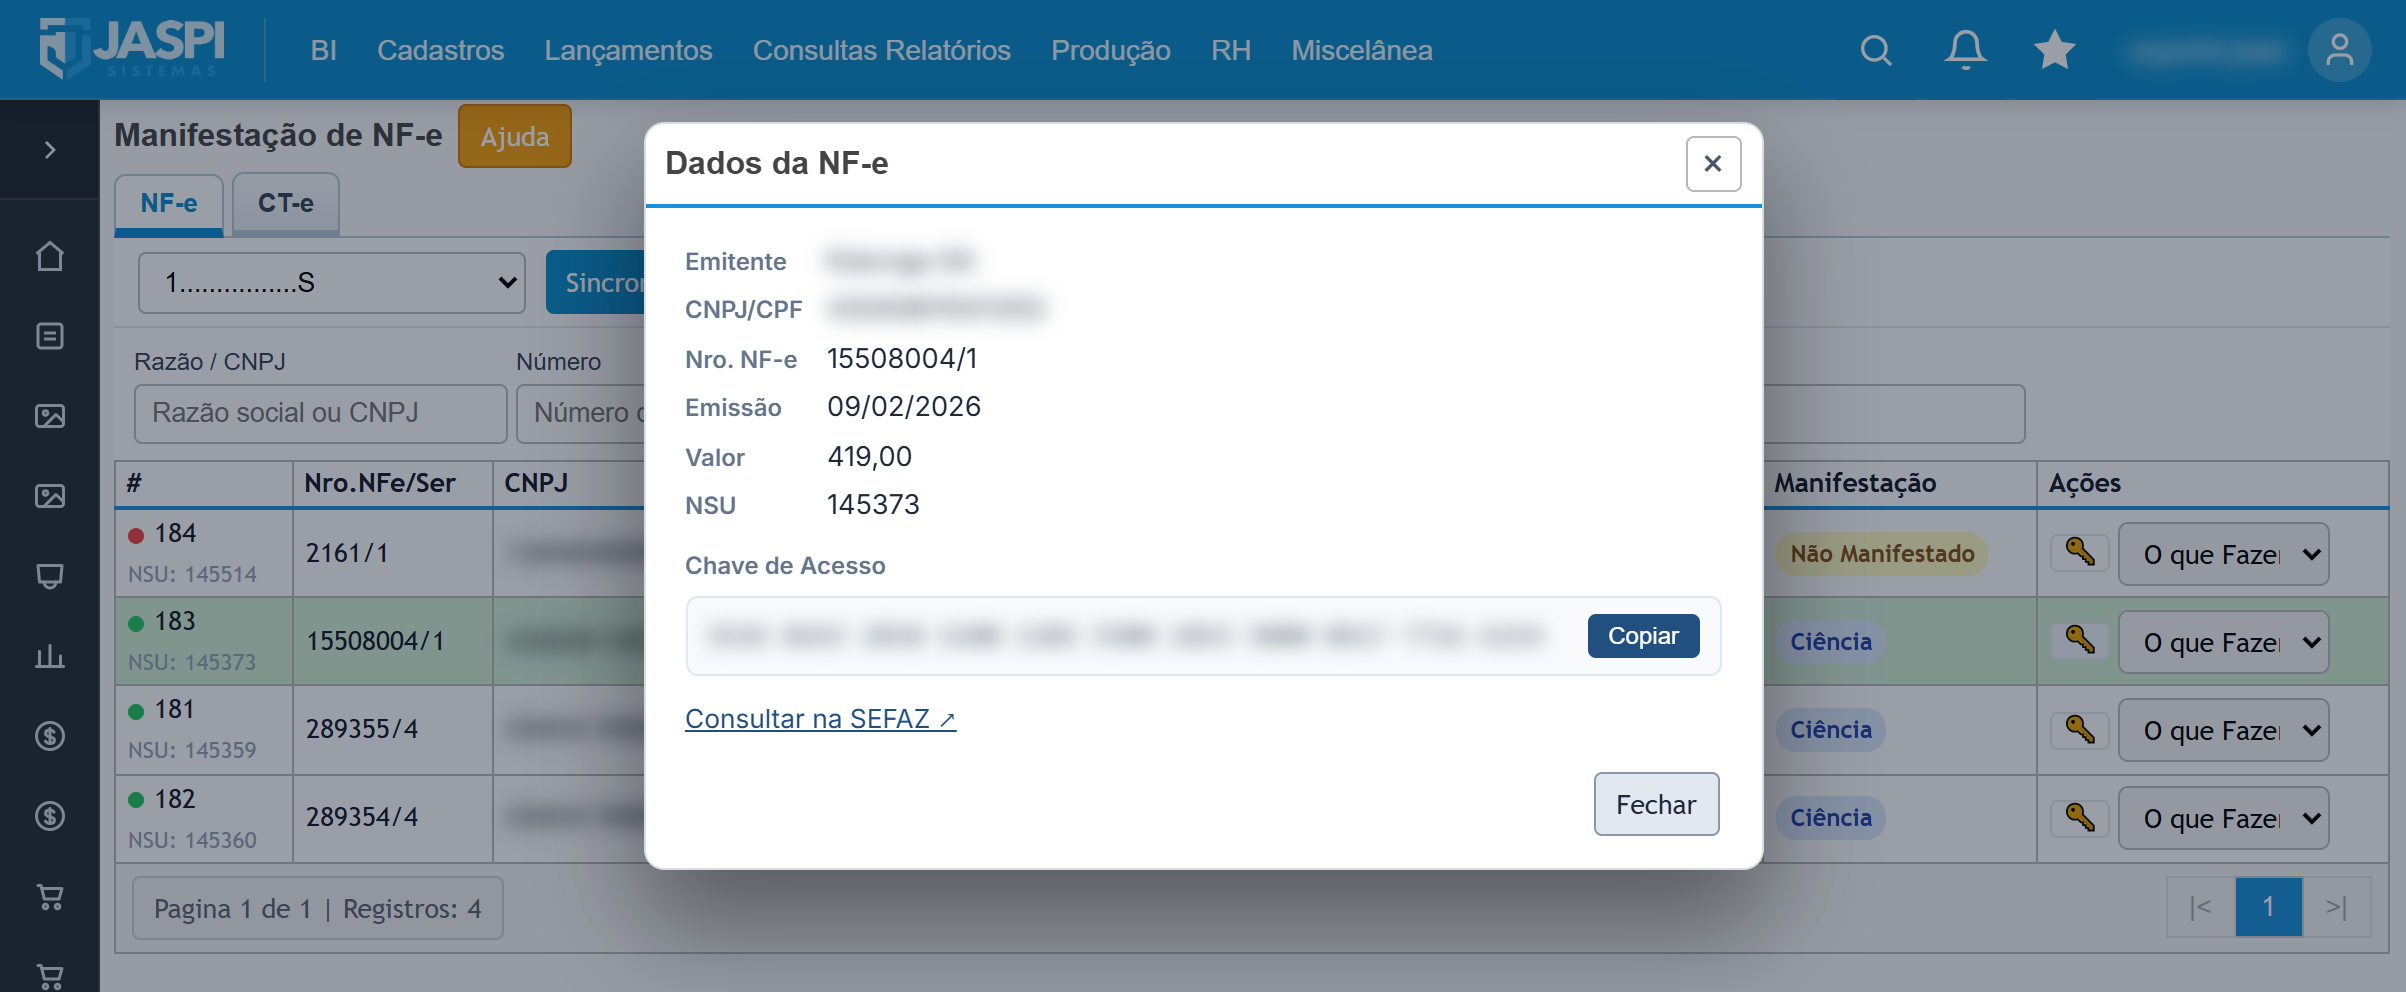Expand the sidebar with the chevron
Viewport: 2406px width, 992px height.
(50, 150)
